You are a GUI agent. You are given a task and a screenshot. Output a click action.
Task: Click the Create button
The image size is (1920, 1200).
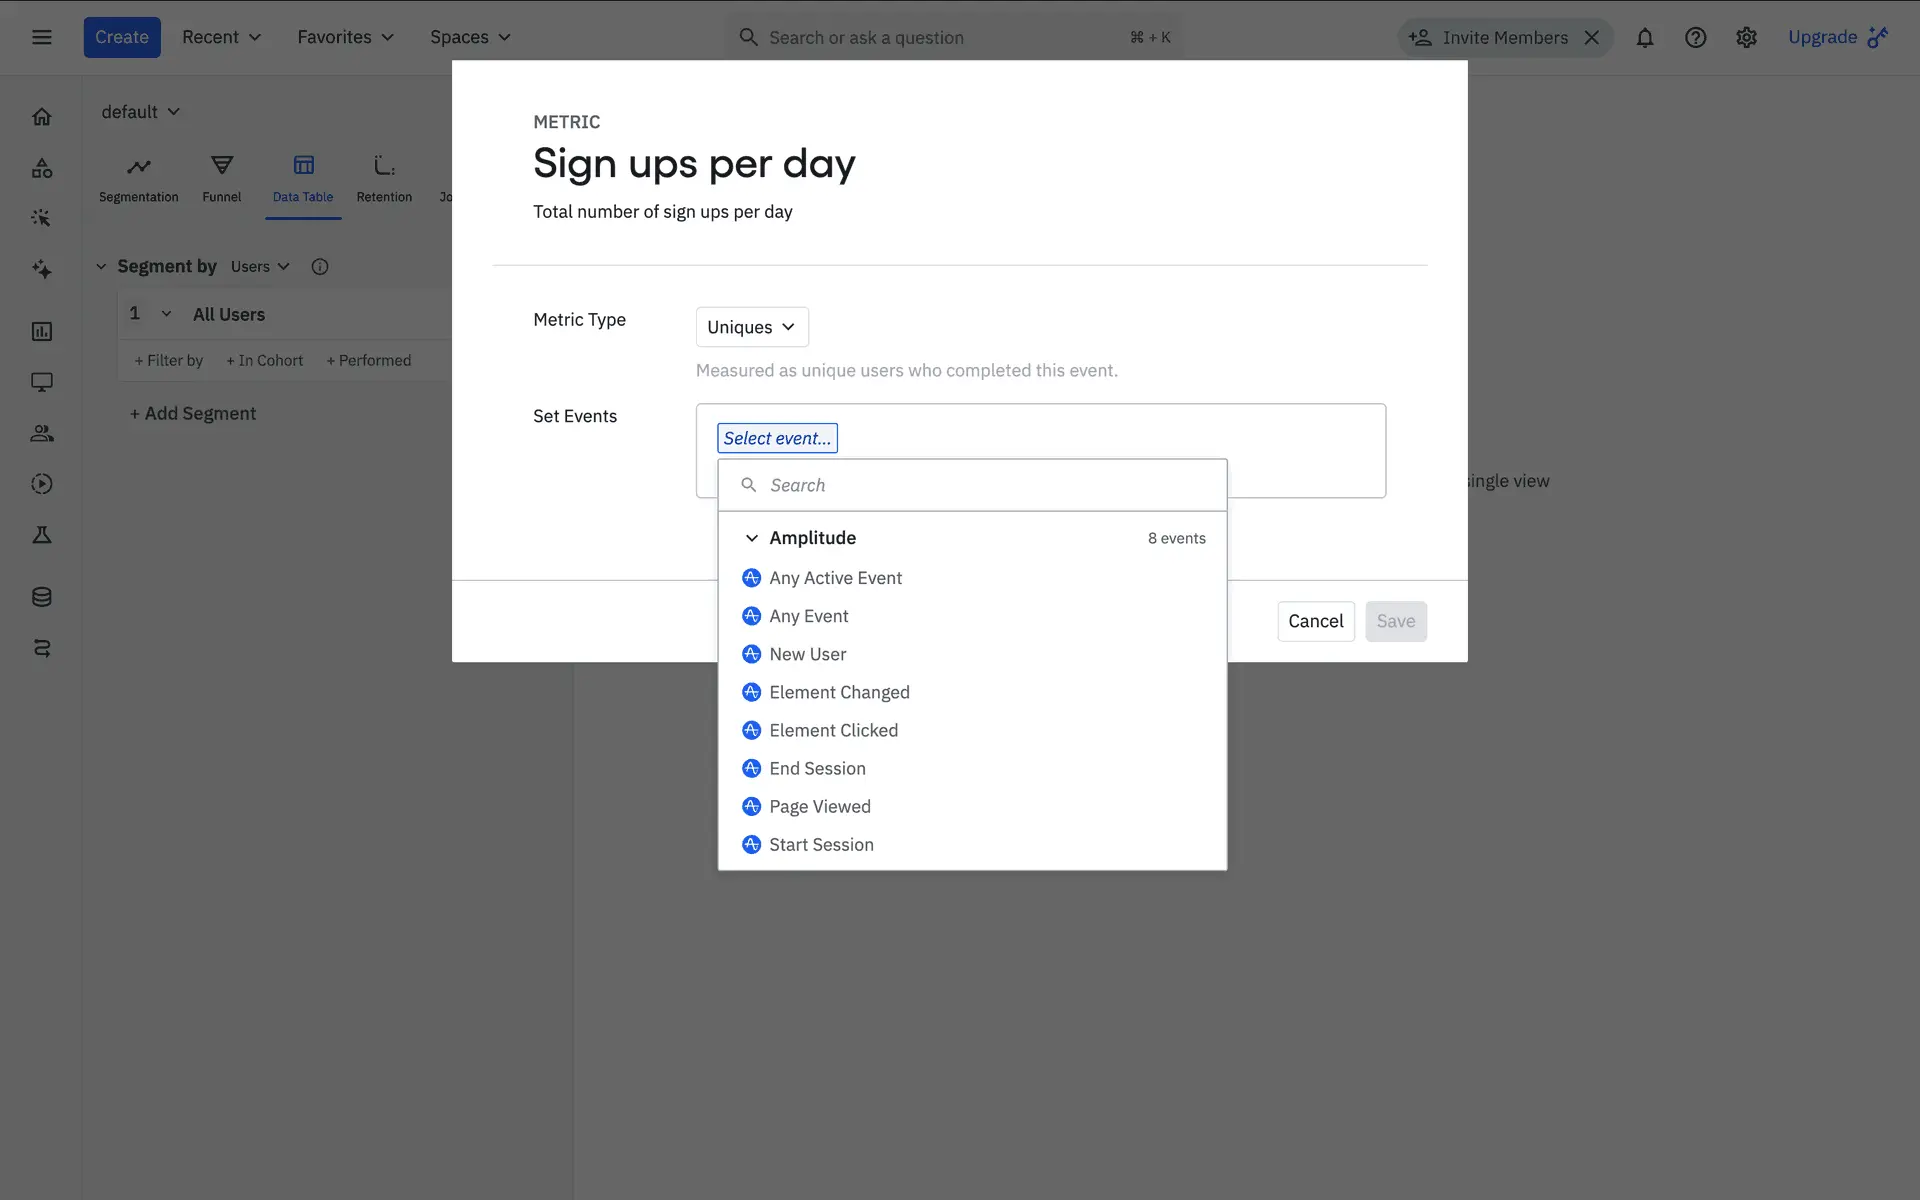[122, 38]
